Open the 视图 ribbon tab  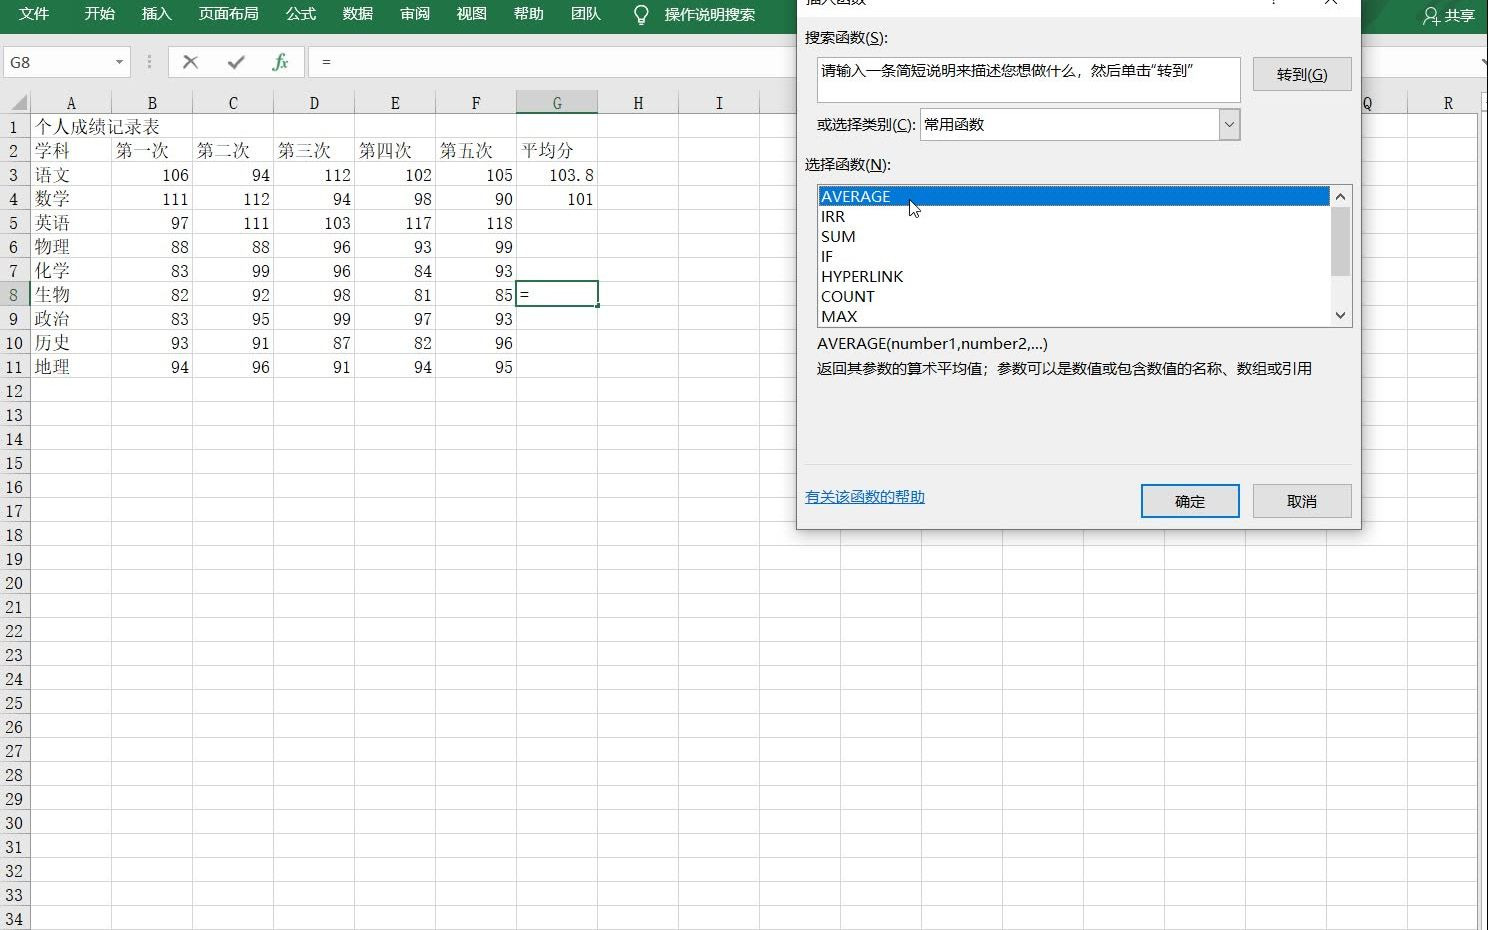point(472,14)
